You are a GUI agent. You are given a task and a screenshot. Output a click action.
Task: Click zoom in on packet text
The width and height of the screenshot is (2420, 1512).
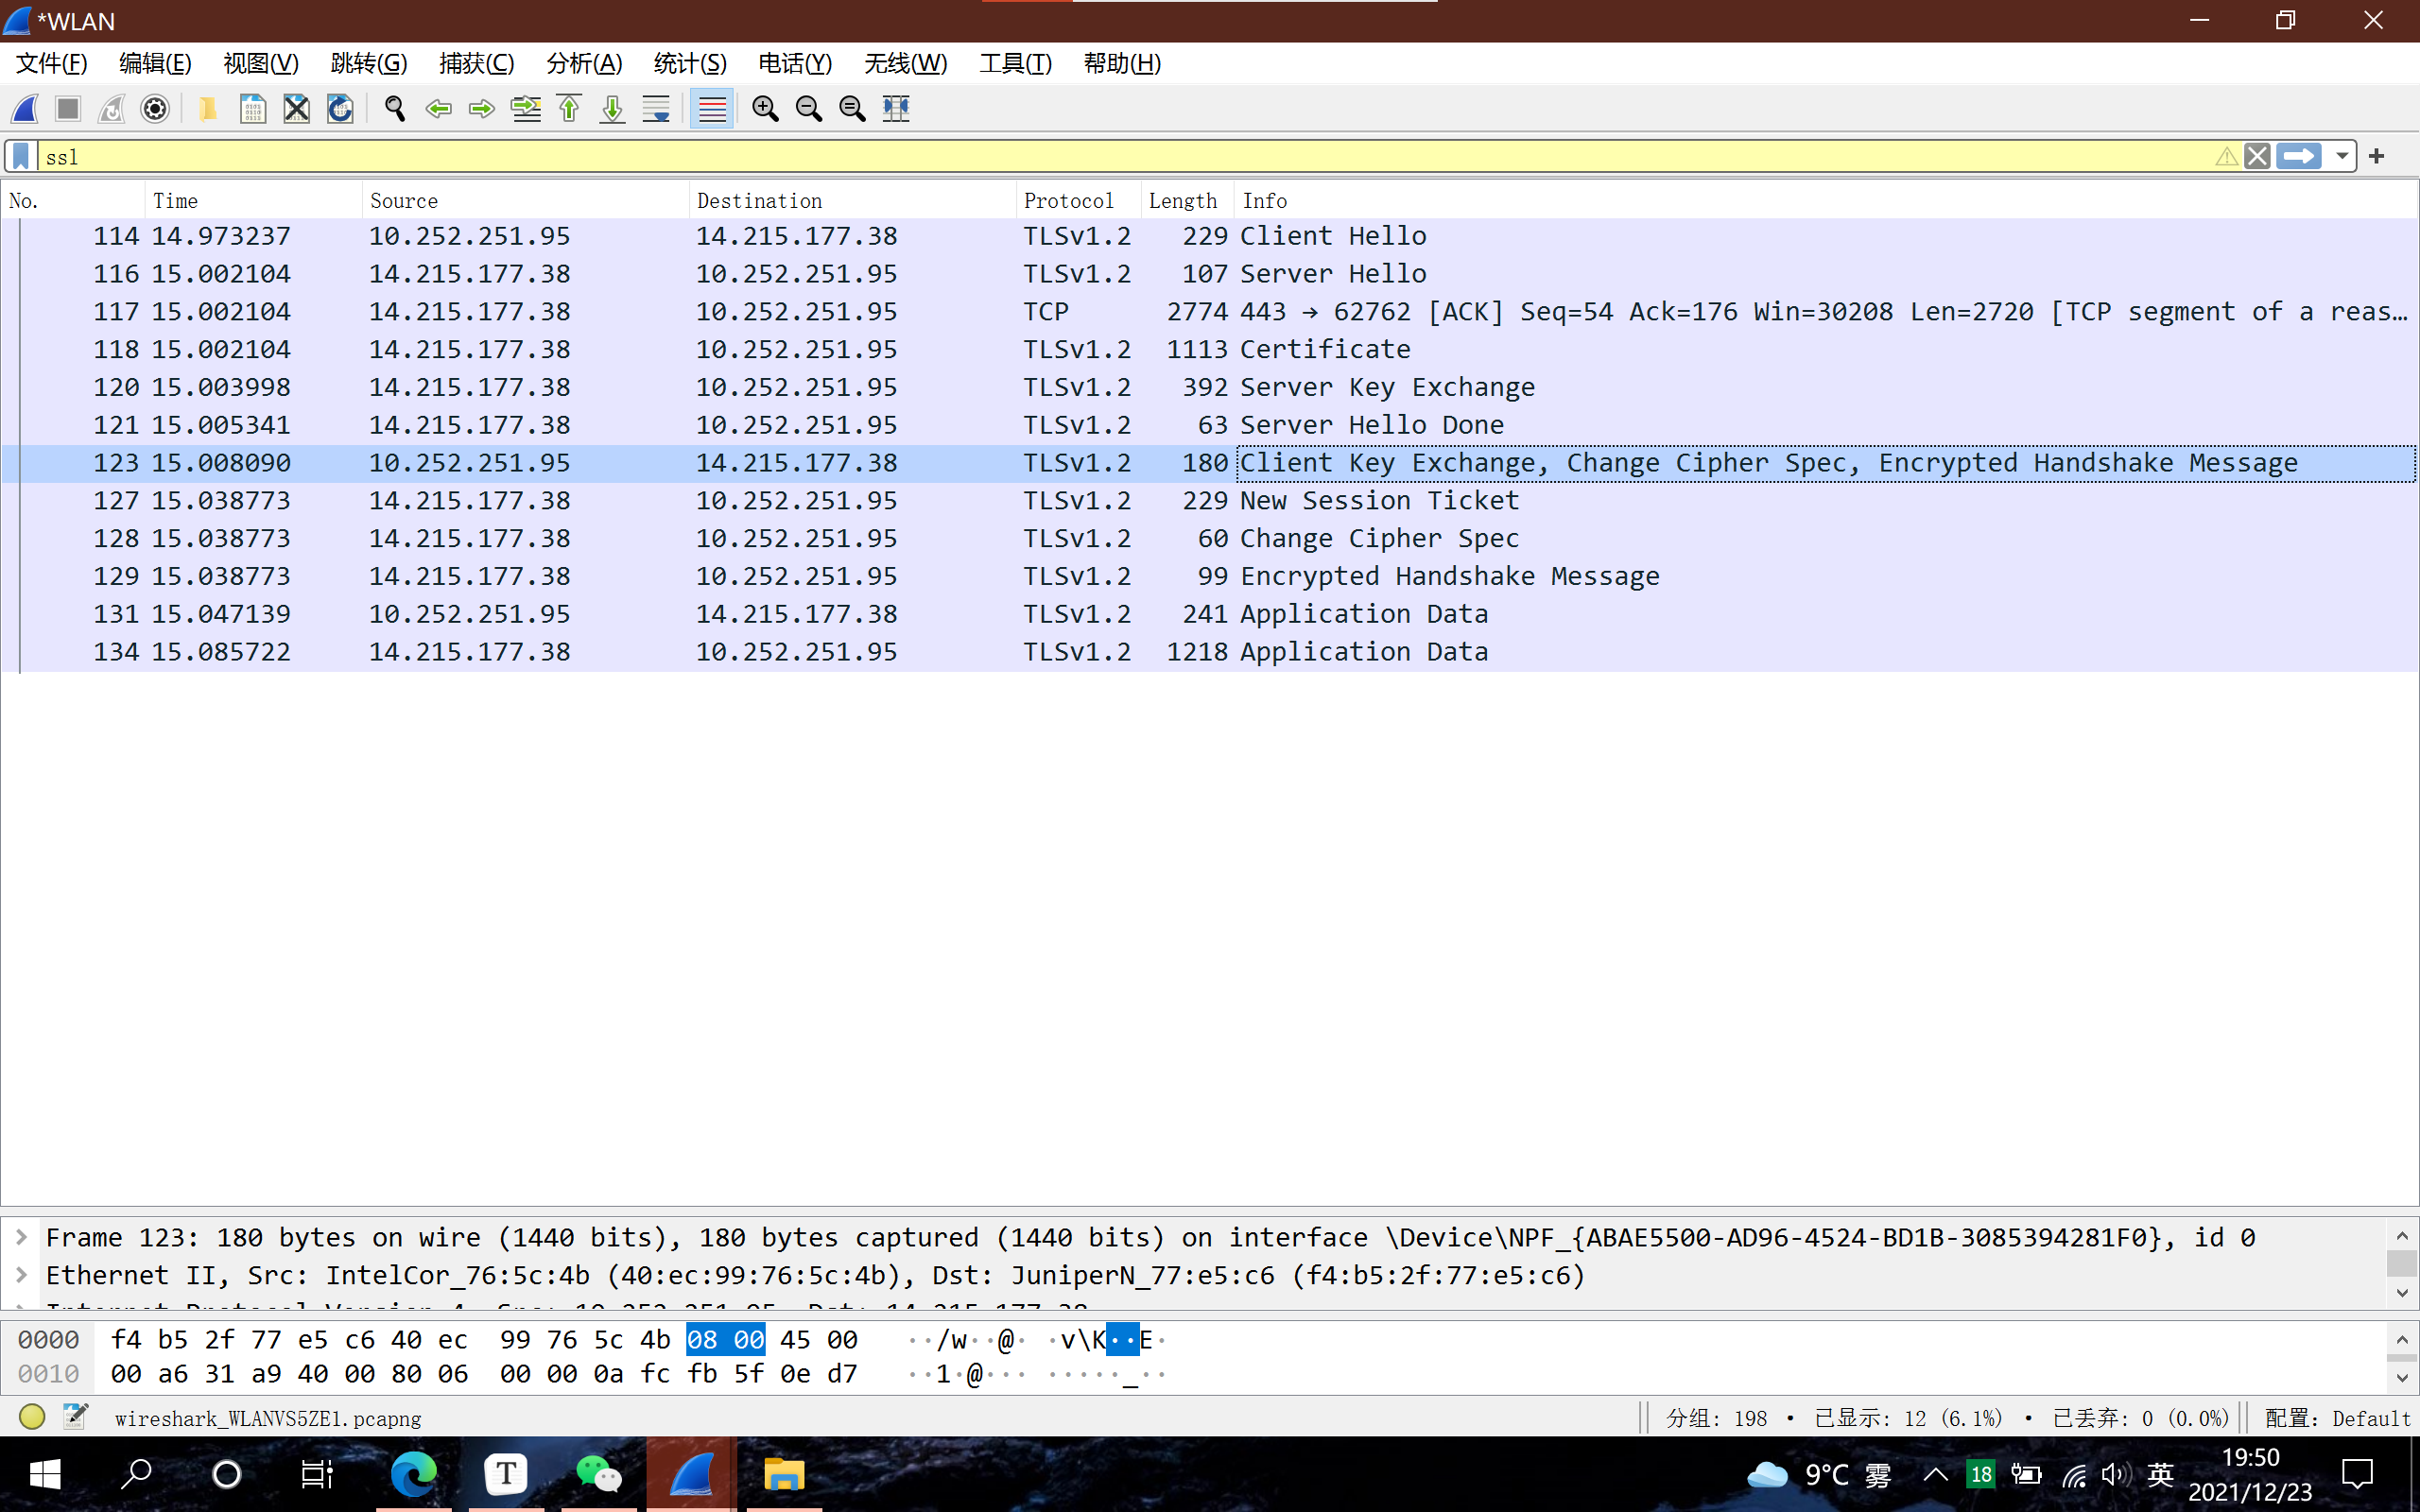765,108
